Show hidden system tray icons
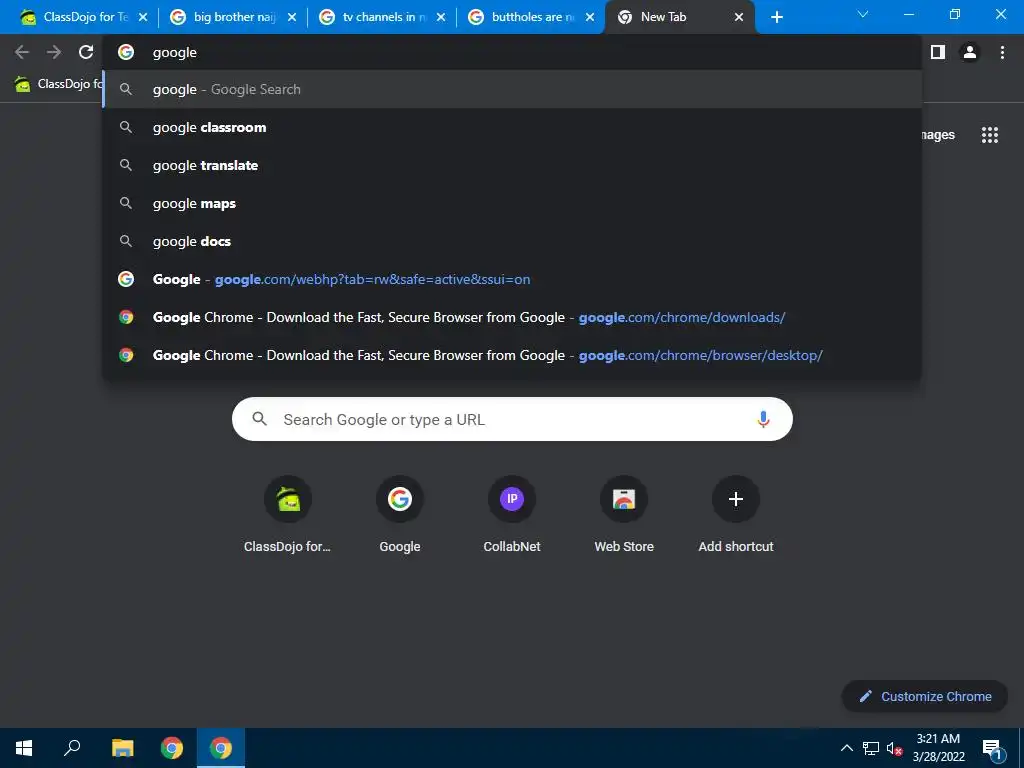This screenshot has height=768, width=1024. point(846,748)
